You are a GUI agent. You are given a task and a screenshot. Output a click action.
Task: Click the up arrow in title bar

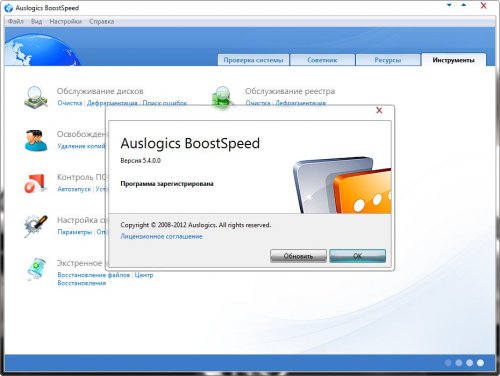464,5
